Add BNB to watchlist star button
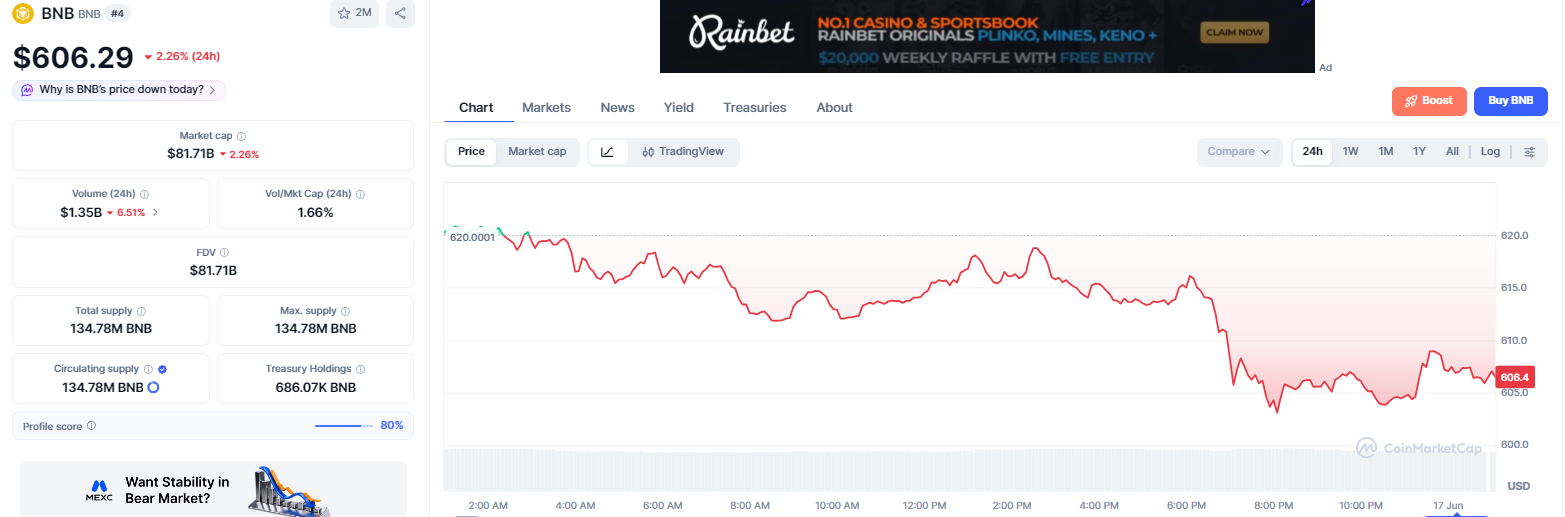This screenshot has width=1565, height=517. tap(354, 13)
